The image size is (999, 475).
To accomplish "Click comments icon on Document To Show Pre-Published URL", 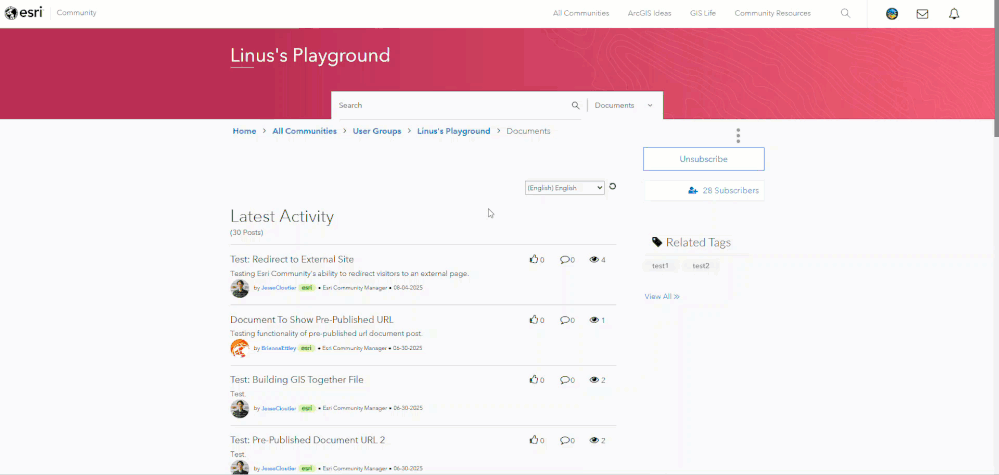I will [x=564, y=320].
